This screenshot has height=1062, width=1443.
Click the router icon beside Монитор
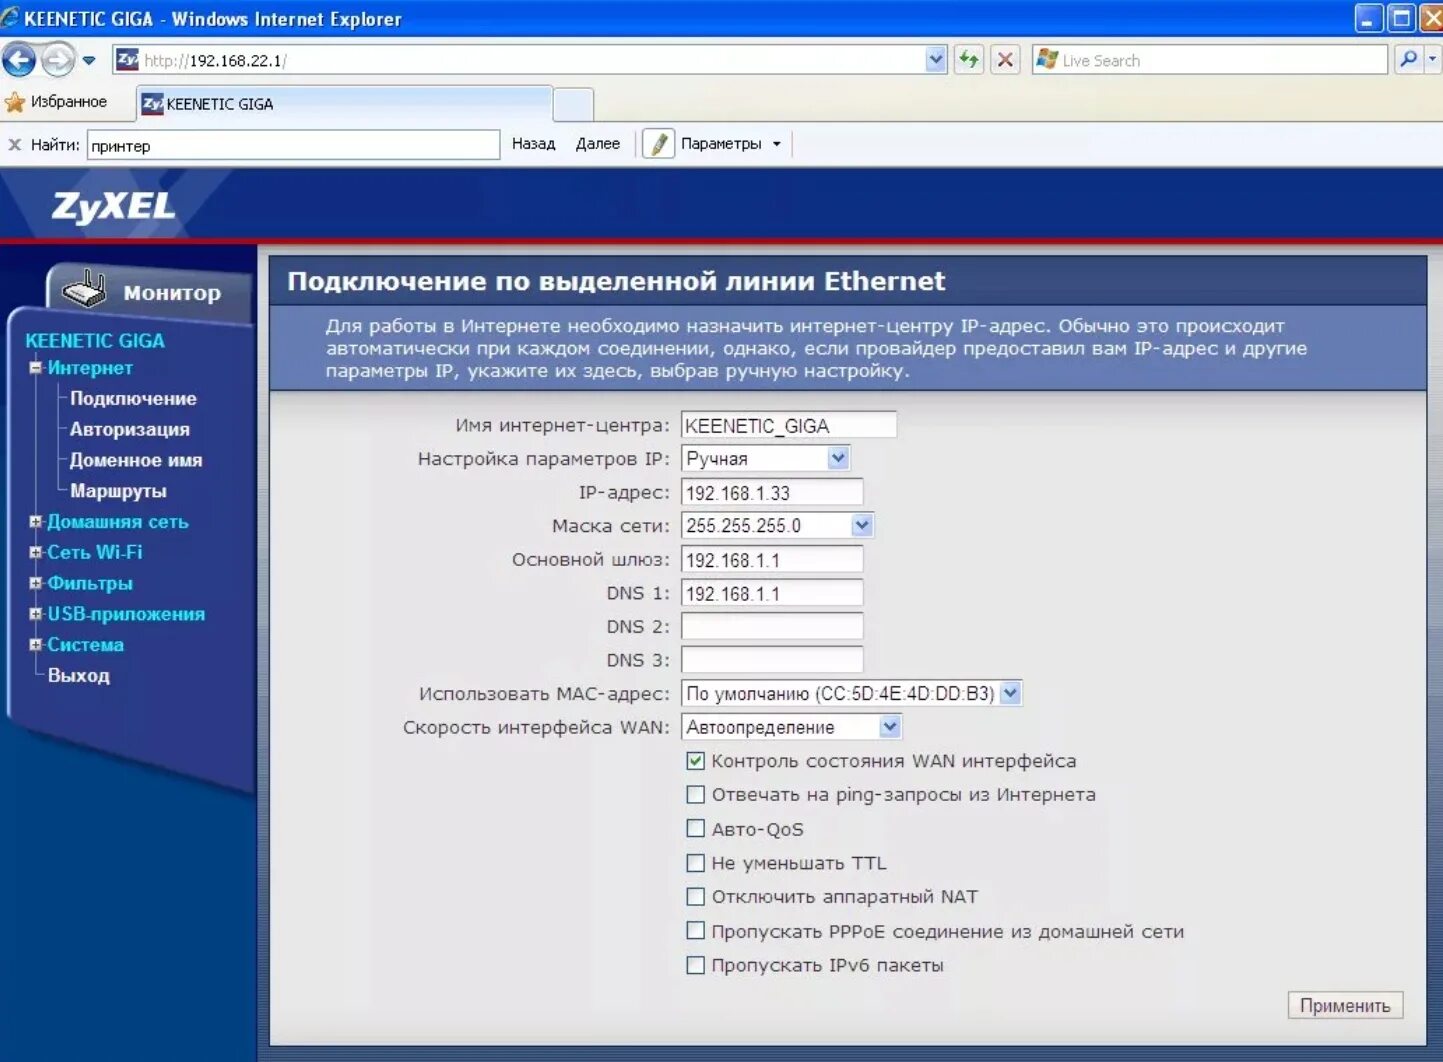(84, 289)
